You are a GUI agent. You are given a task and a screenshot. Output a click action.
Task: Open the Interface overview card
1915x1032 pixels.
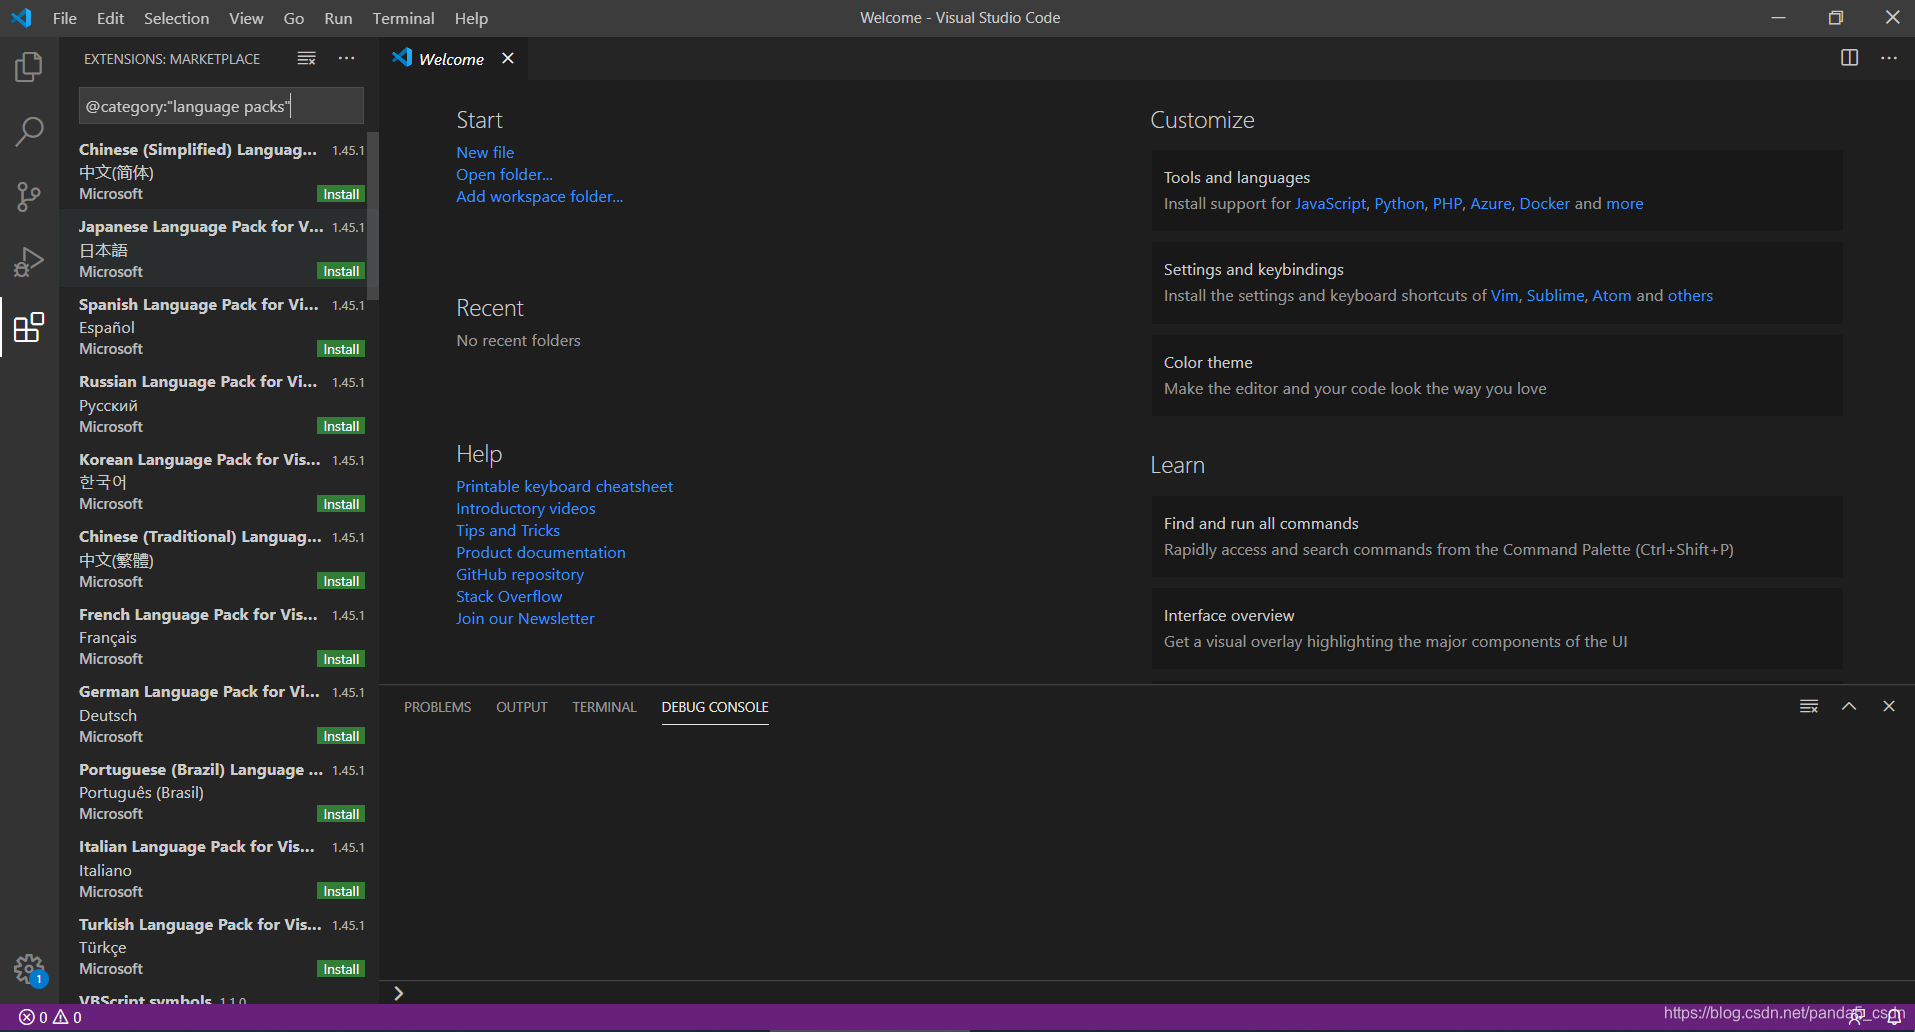[x=1496, y=628]
